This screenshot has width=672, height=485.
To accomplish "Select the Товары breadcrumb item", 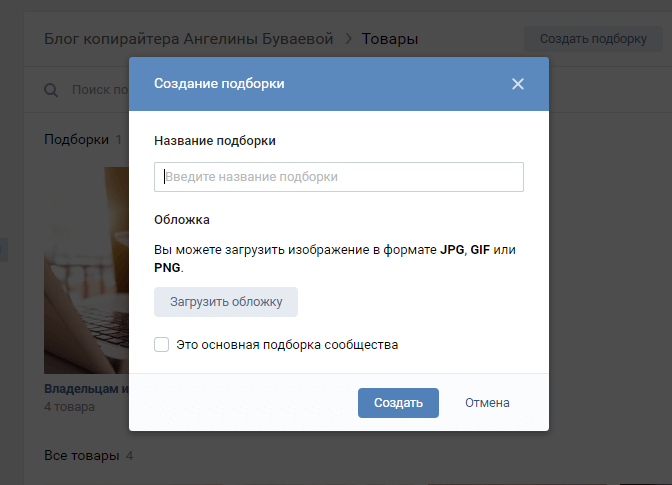I will (390, 39).
